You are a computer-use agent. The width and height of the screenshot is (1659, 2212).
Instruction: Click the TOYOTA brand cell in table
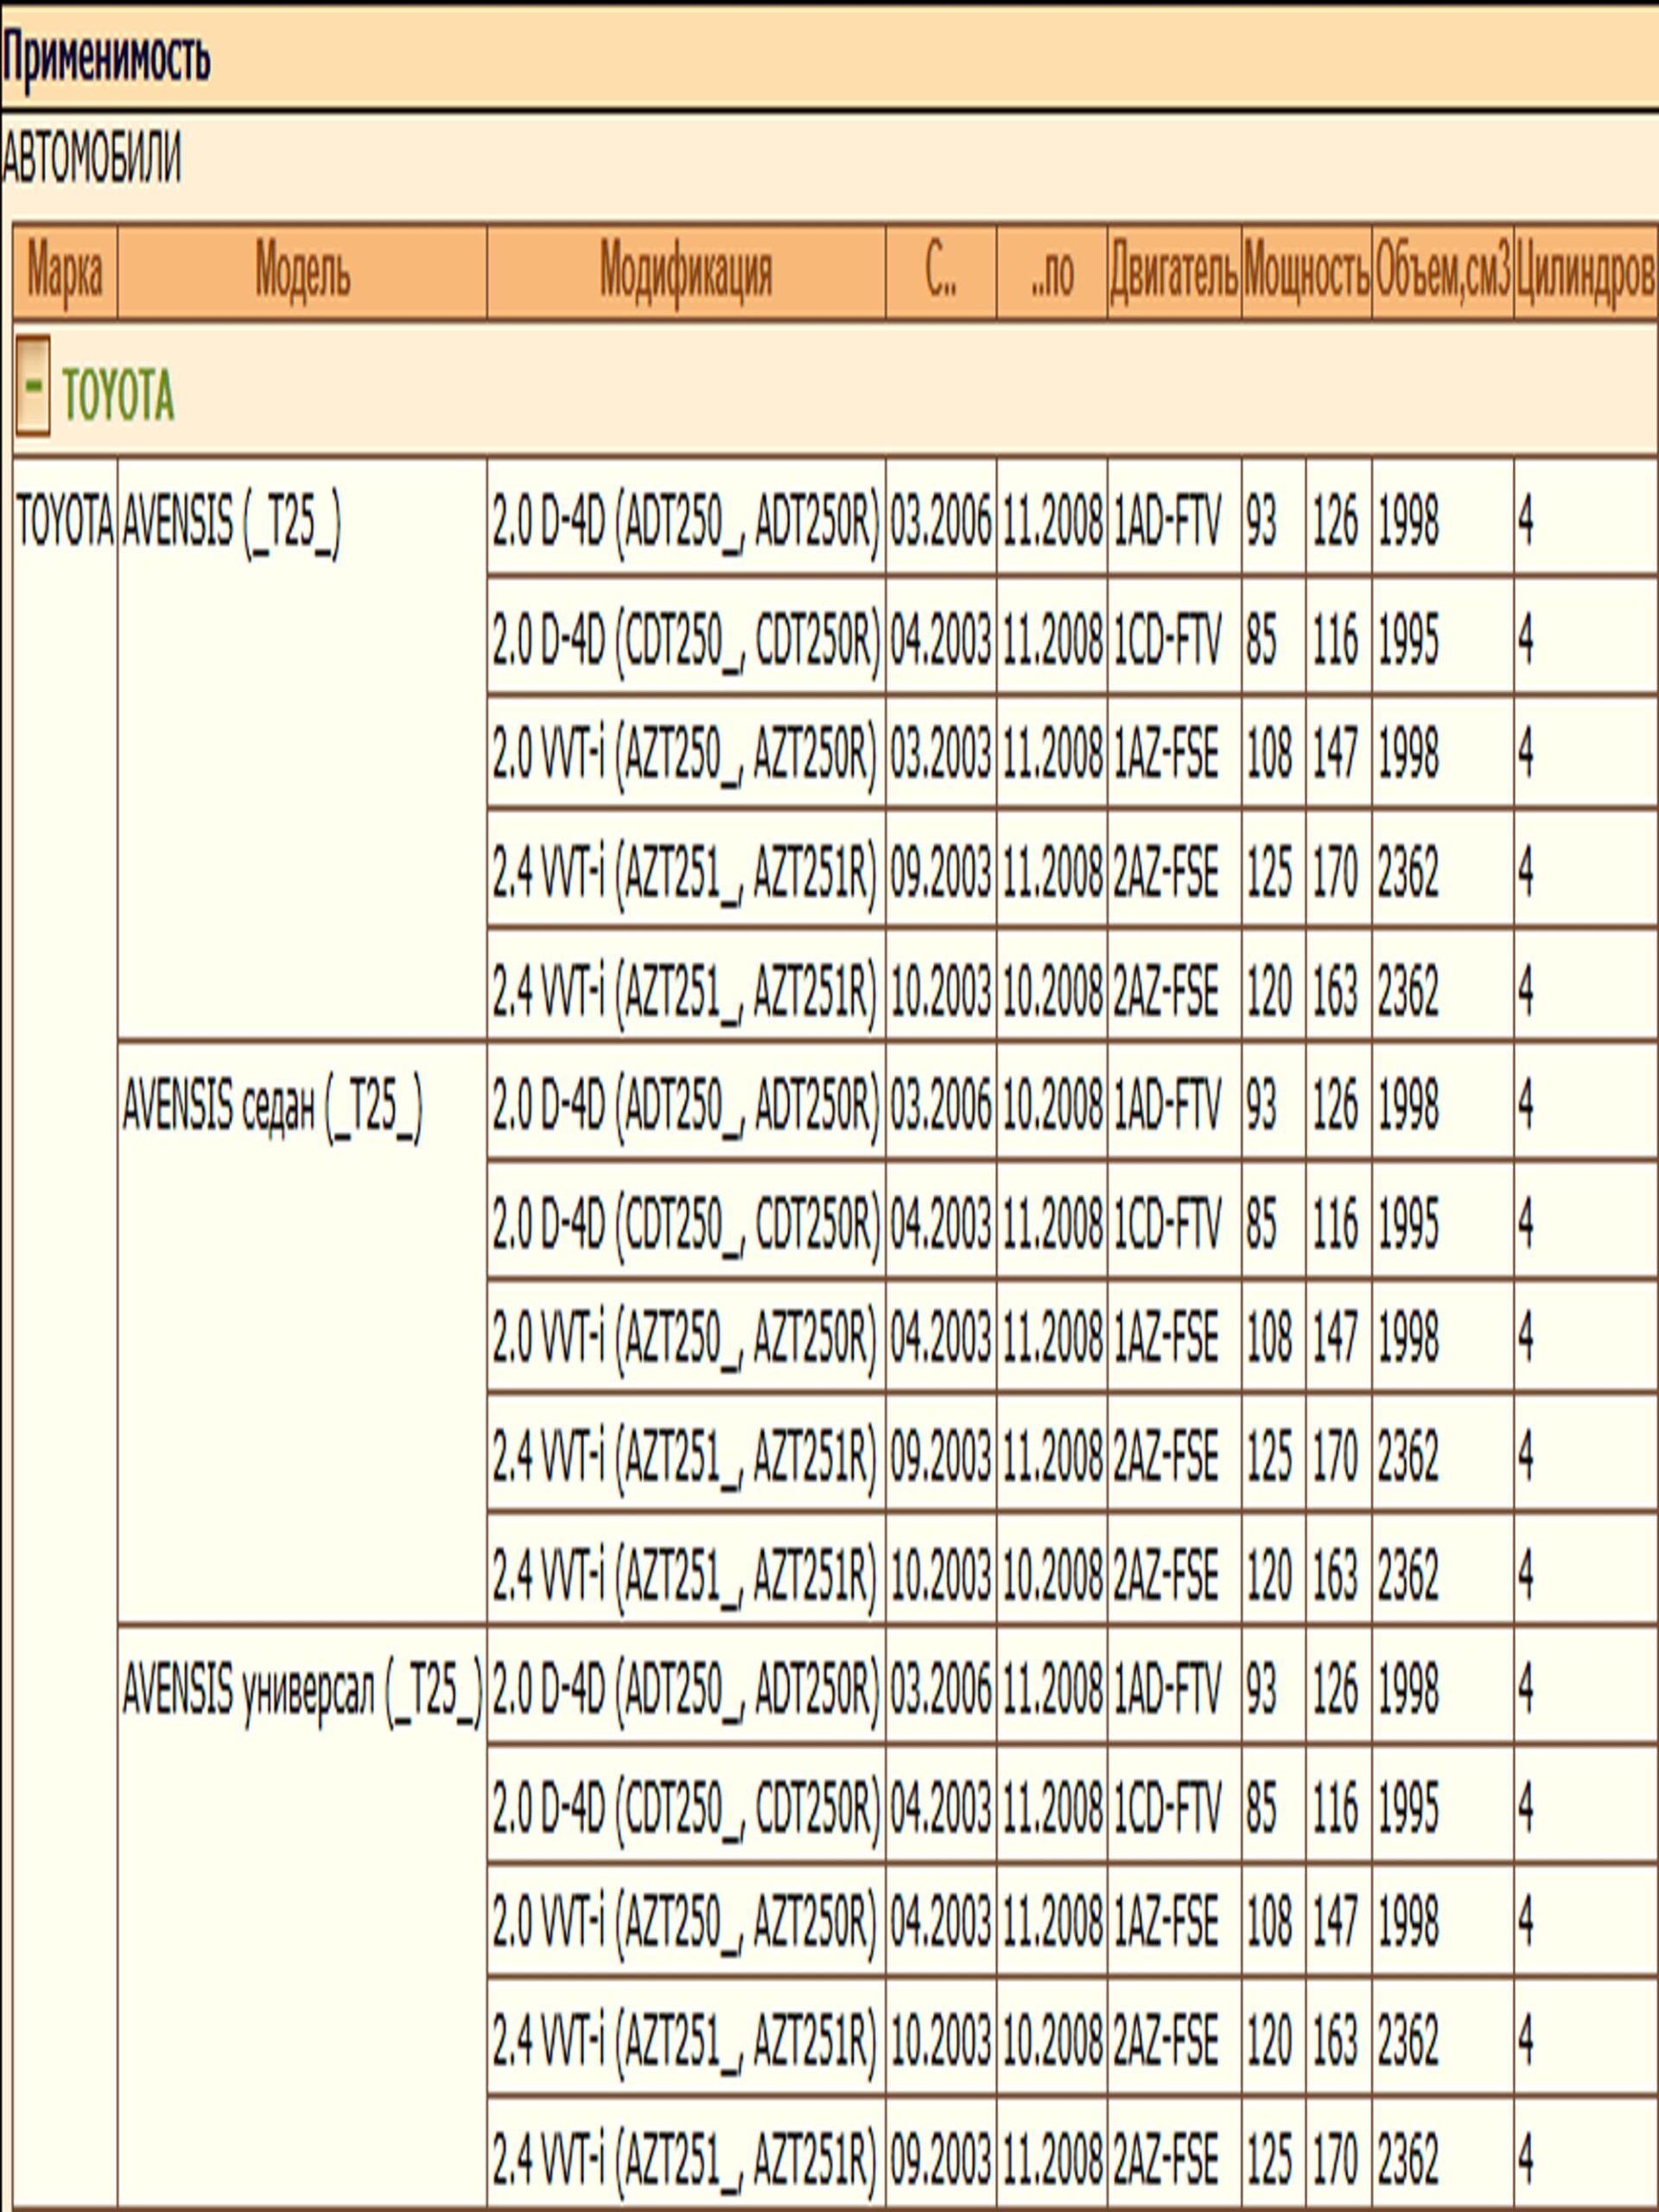tap(65, 522)
